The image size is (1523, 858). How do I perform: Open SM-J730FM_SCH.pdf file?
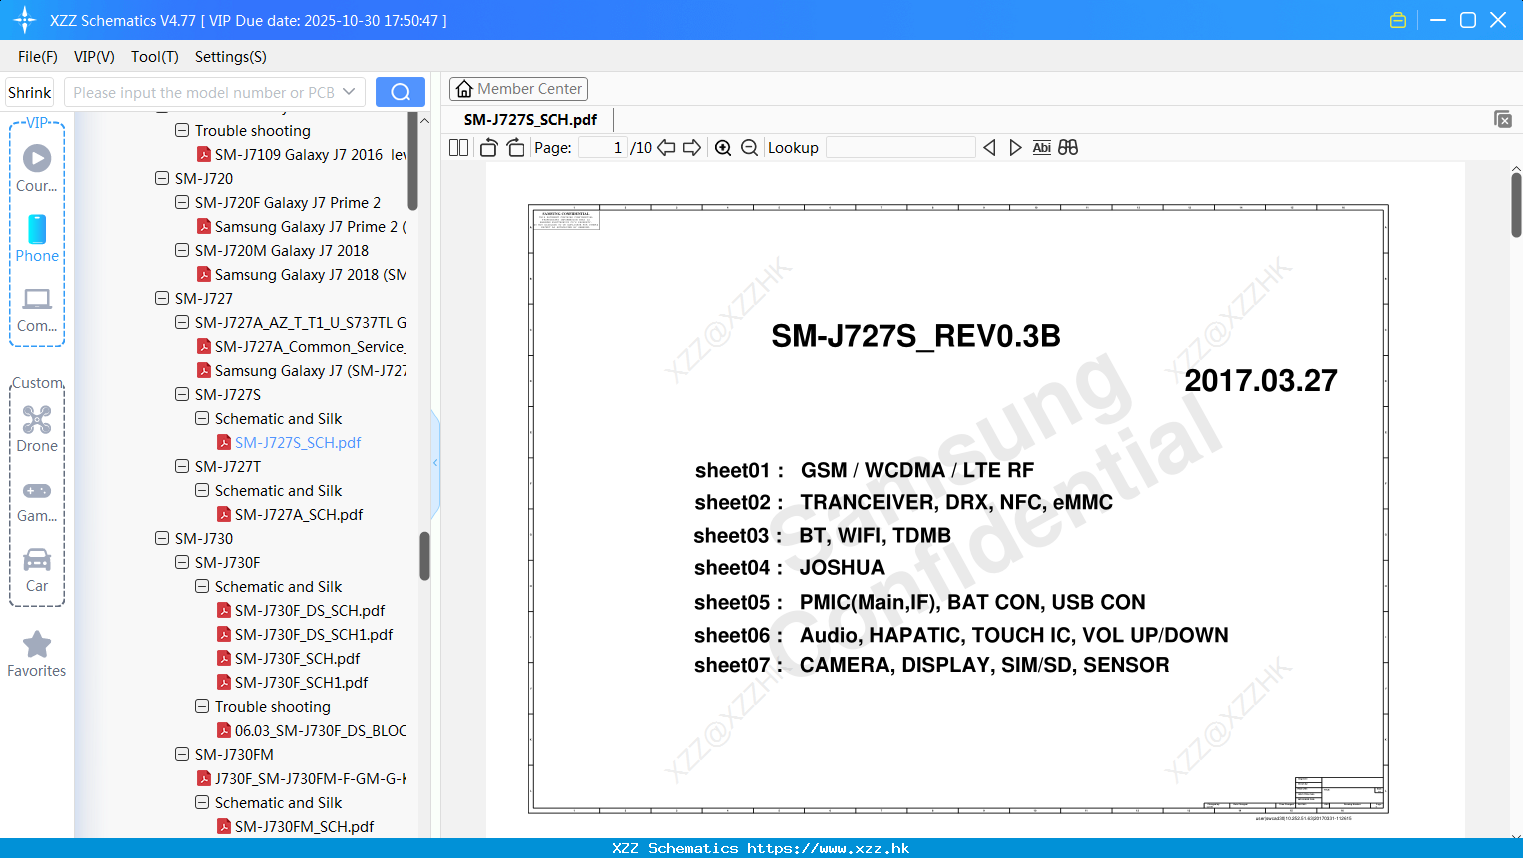point(296,827)
